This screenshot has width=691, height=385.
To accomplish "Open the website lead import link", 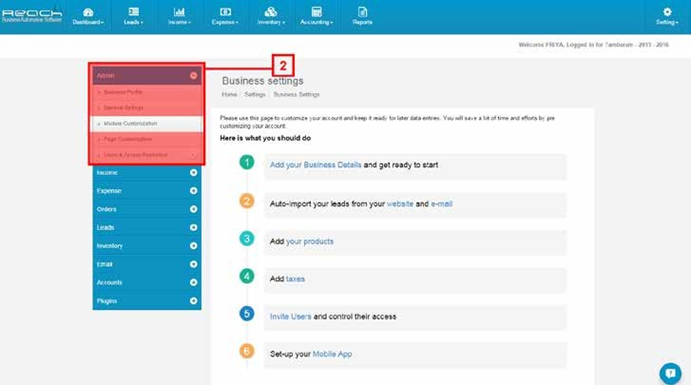I will click(400, 204).
